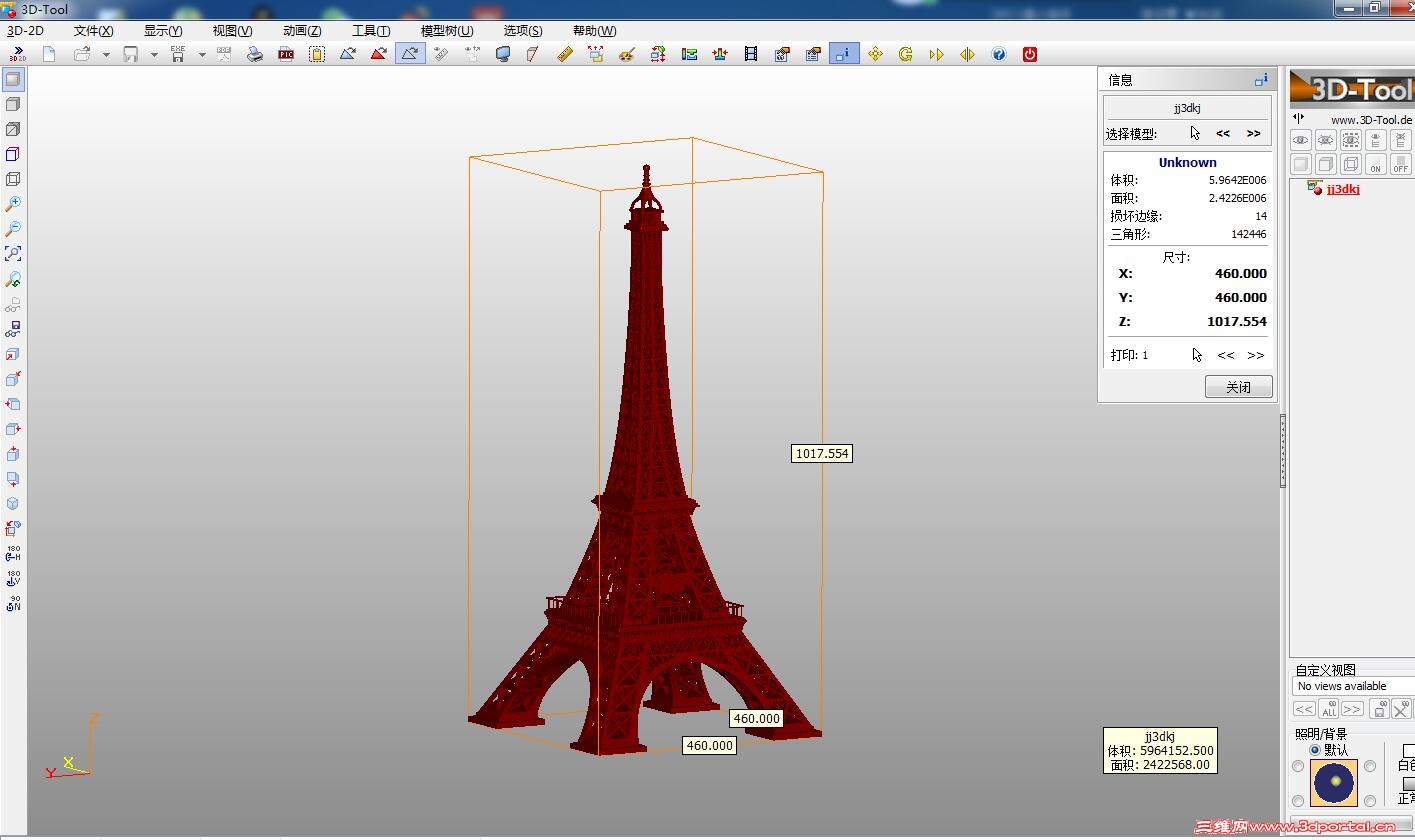Click the EXE publish save icon
The width and height of the screenshot is (1415, 840).
[178, 54]
